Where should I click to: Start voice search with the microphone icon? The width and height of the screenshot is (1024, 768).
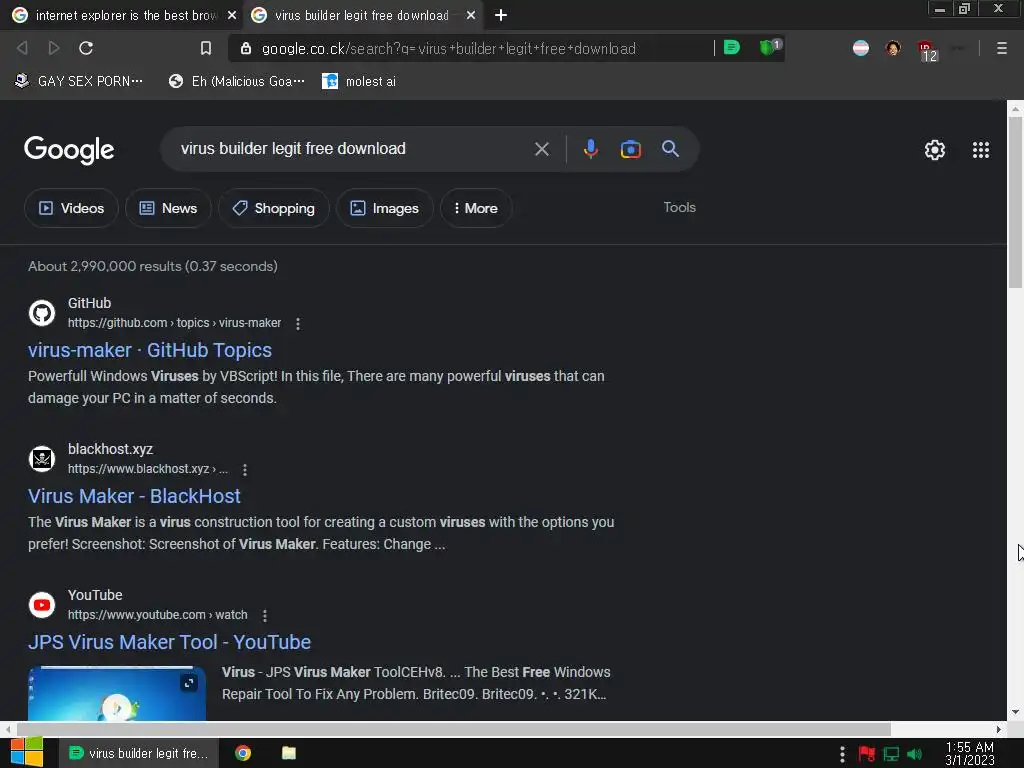590,149
